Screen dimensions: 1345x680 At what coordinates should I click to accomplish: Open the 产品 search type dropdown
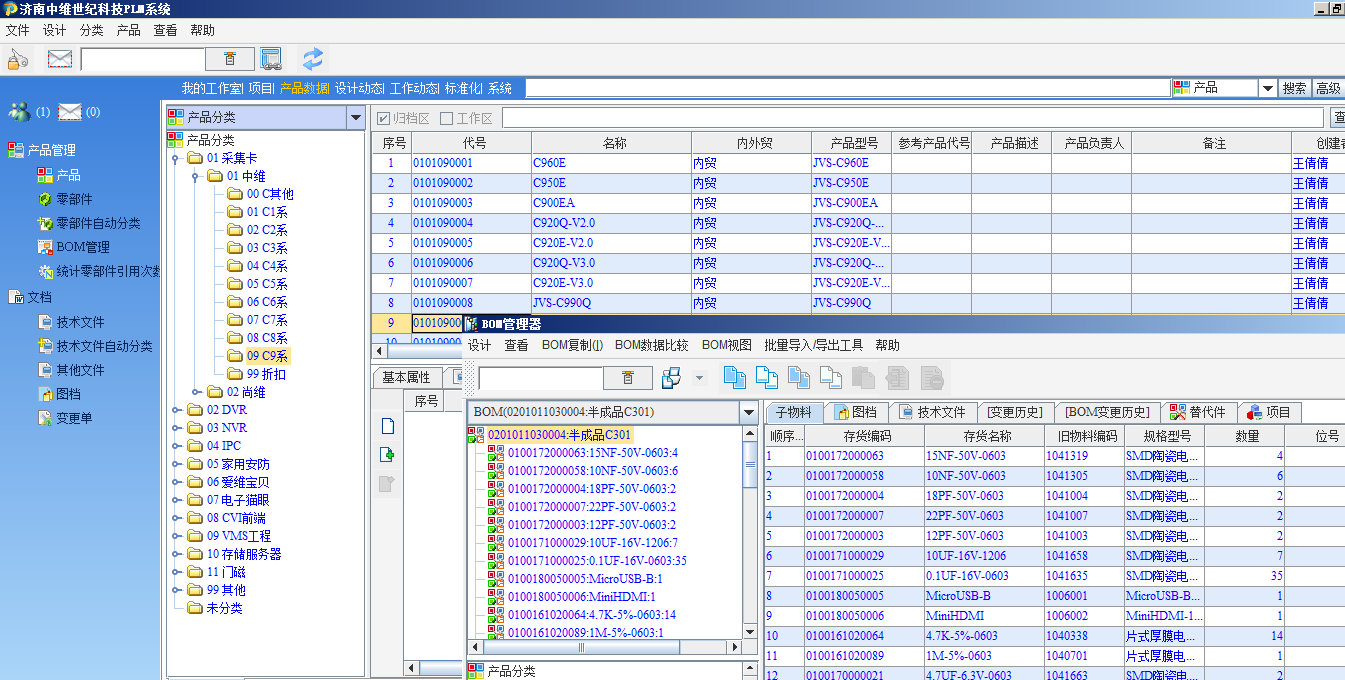(1267, 88)
